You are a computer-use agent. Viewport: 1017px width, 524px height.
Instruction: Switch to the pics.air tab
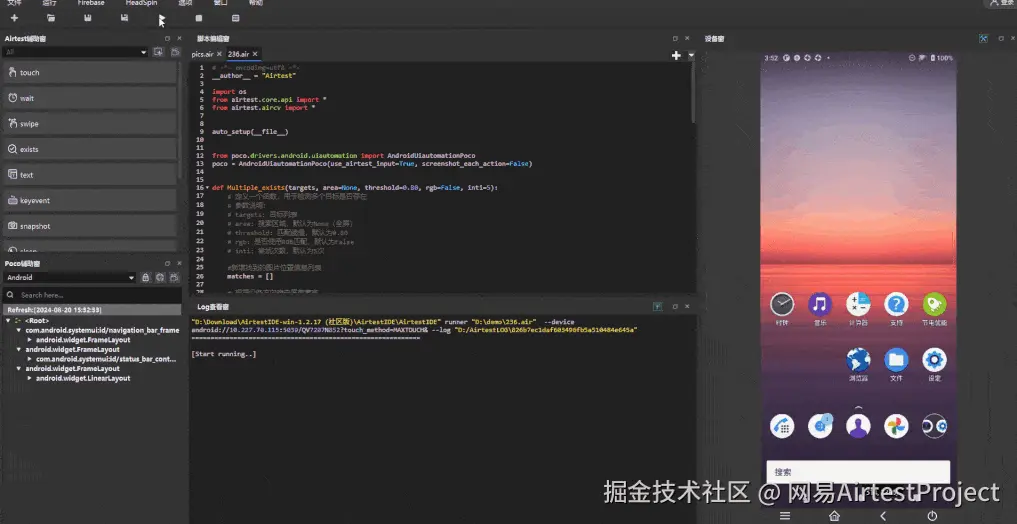202,54
